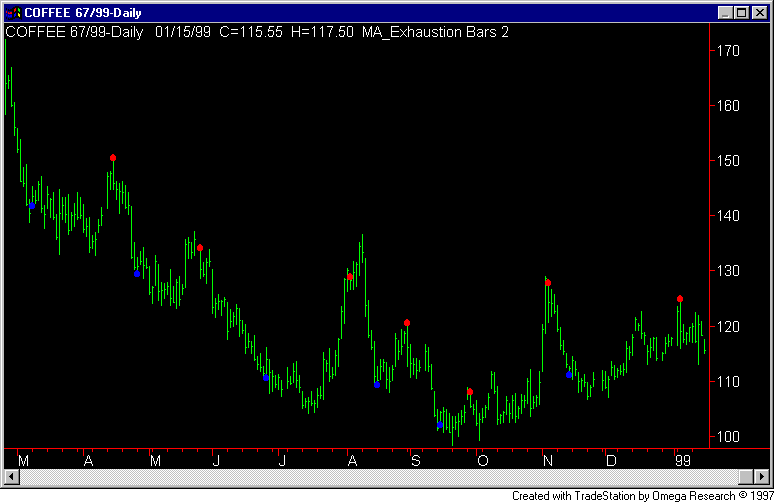The width and height of the screenshot is (774, 502).
Task: Click the 100 price axis label
Action: tap(728, 437)
